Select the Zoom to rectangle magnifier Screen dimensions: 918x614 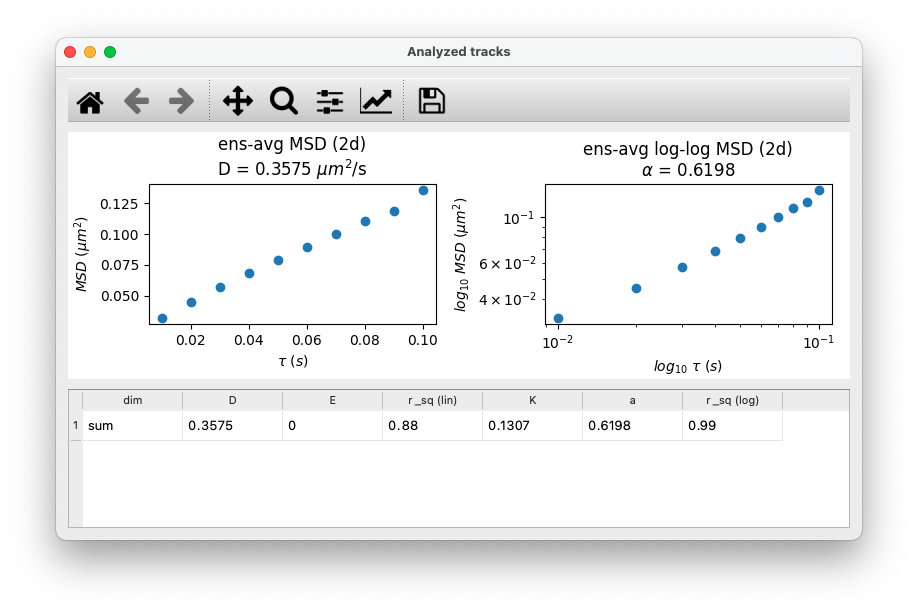284,101
